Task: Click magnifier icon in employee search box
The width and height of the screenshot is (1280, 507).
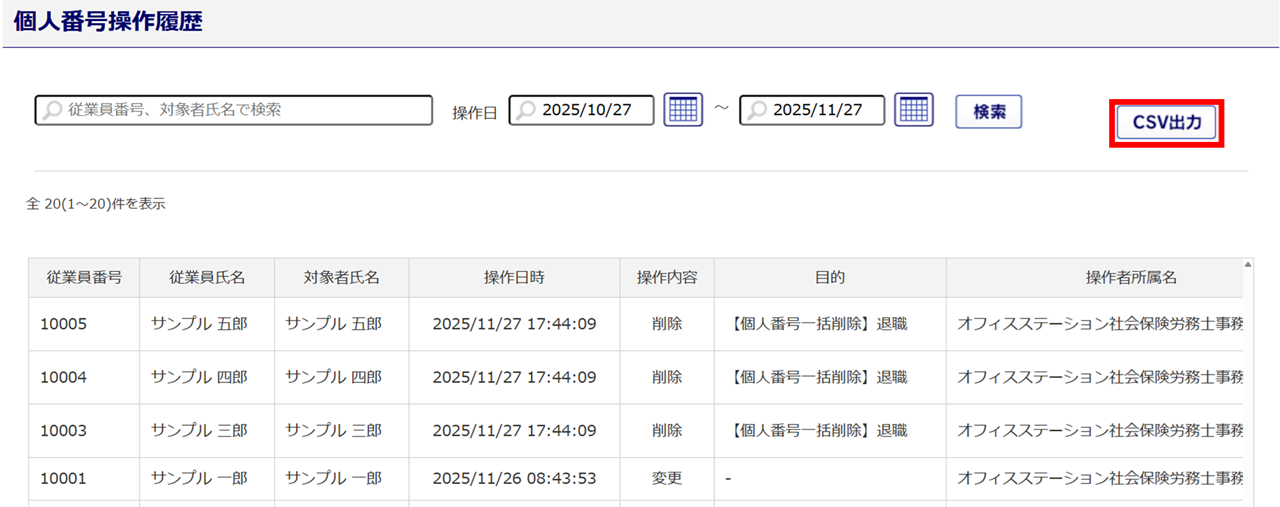Action: pyautogui.click(x=53, y=110)
